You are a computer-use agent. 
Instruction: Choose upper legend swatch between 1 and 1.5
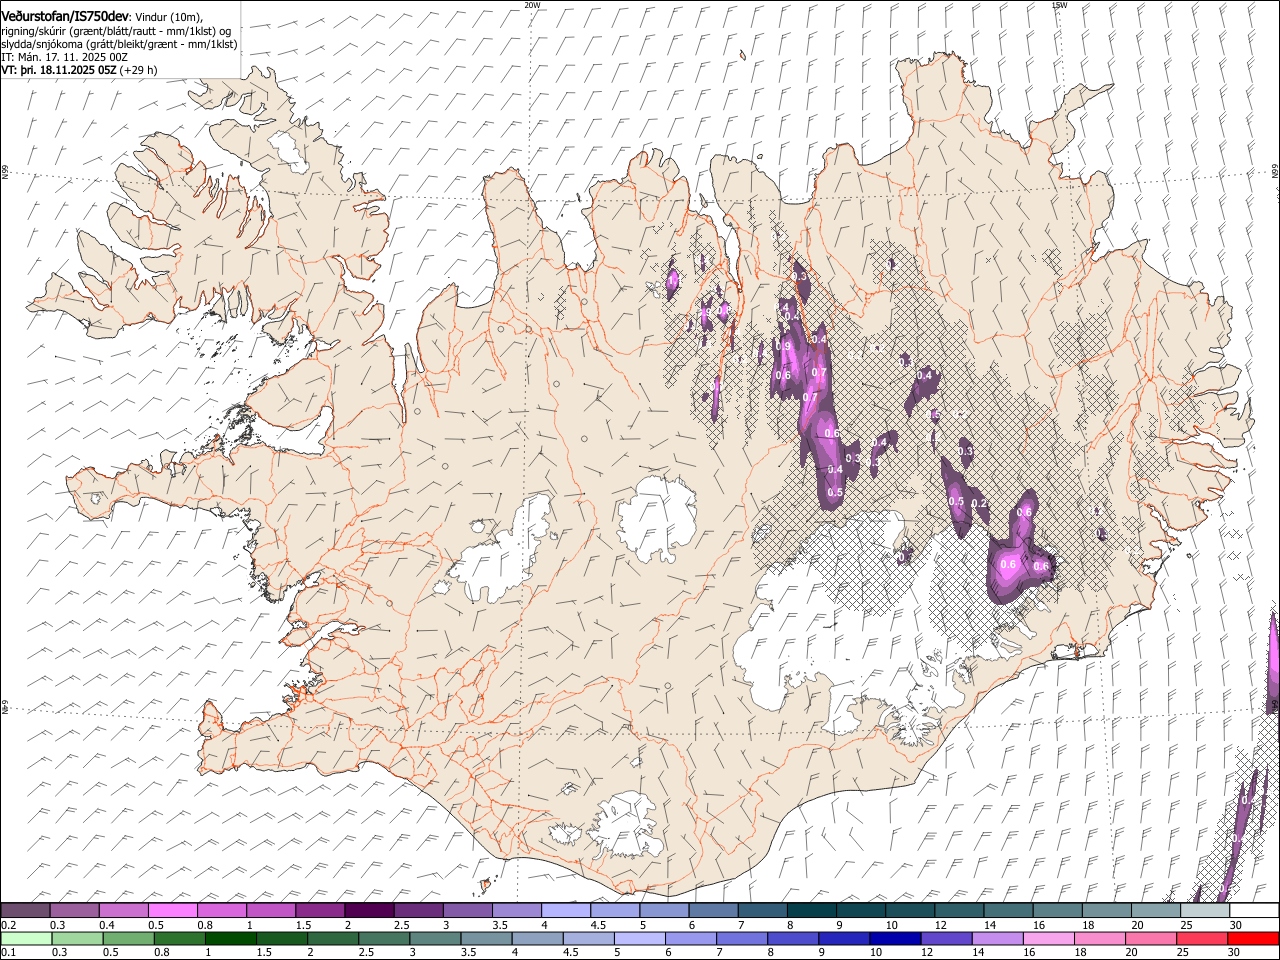pyautogui.click(x=271, y=911)
